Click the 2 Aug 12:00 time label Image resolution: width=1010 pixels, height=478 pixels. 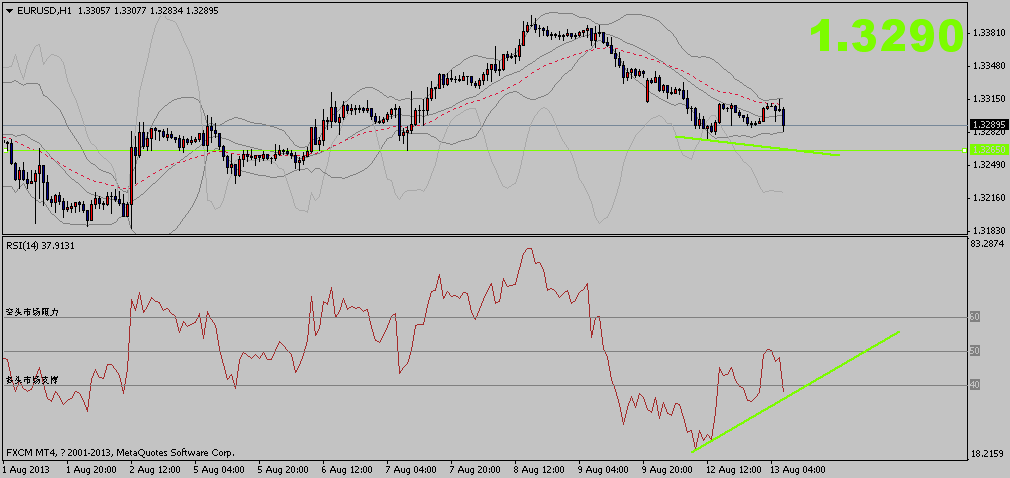click(x=154, y=468)
